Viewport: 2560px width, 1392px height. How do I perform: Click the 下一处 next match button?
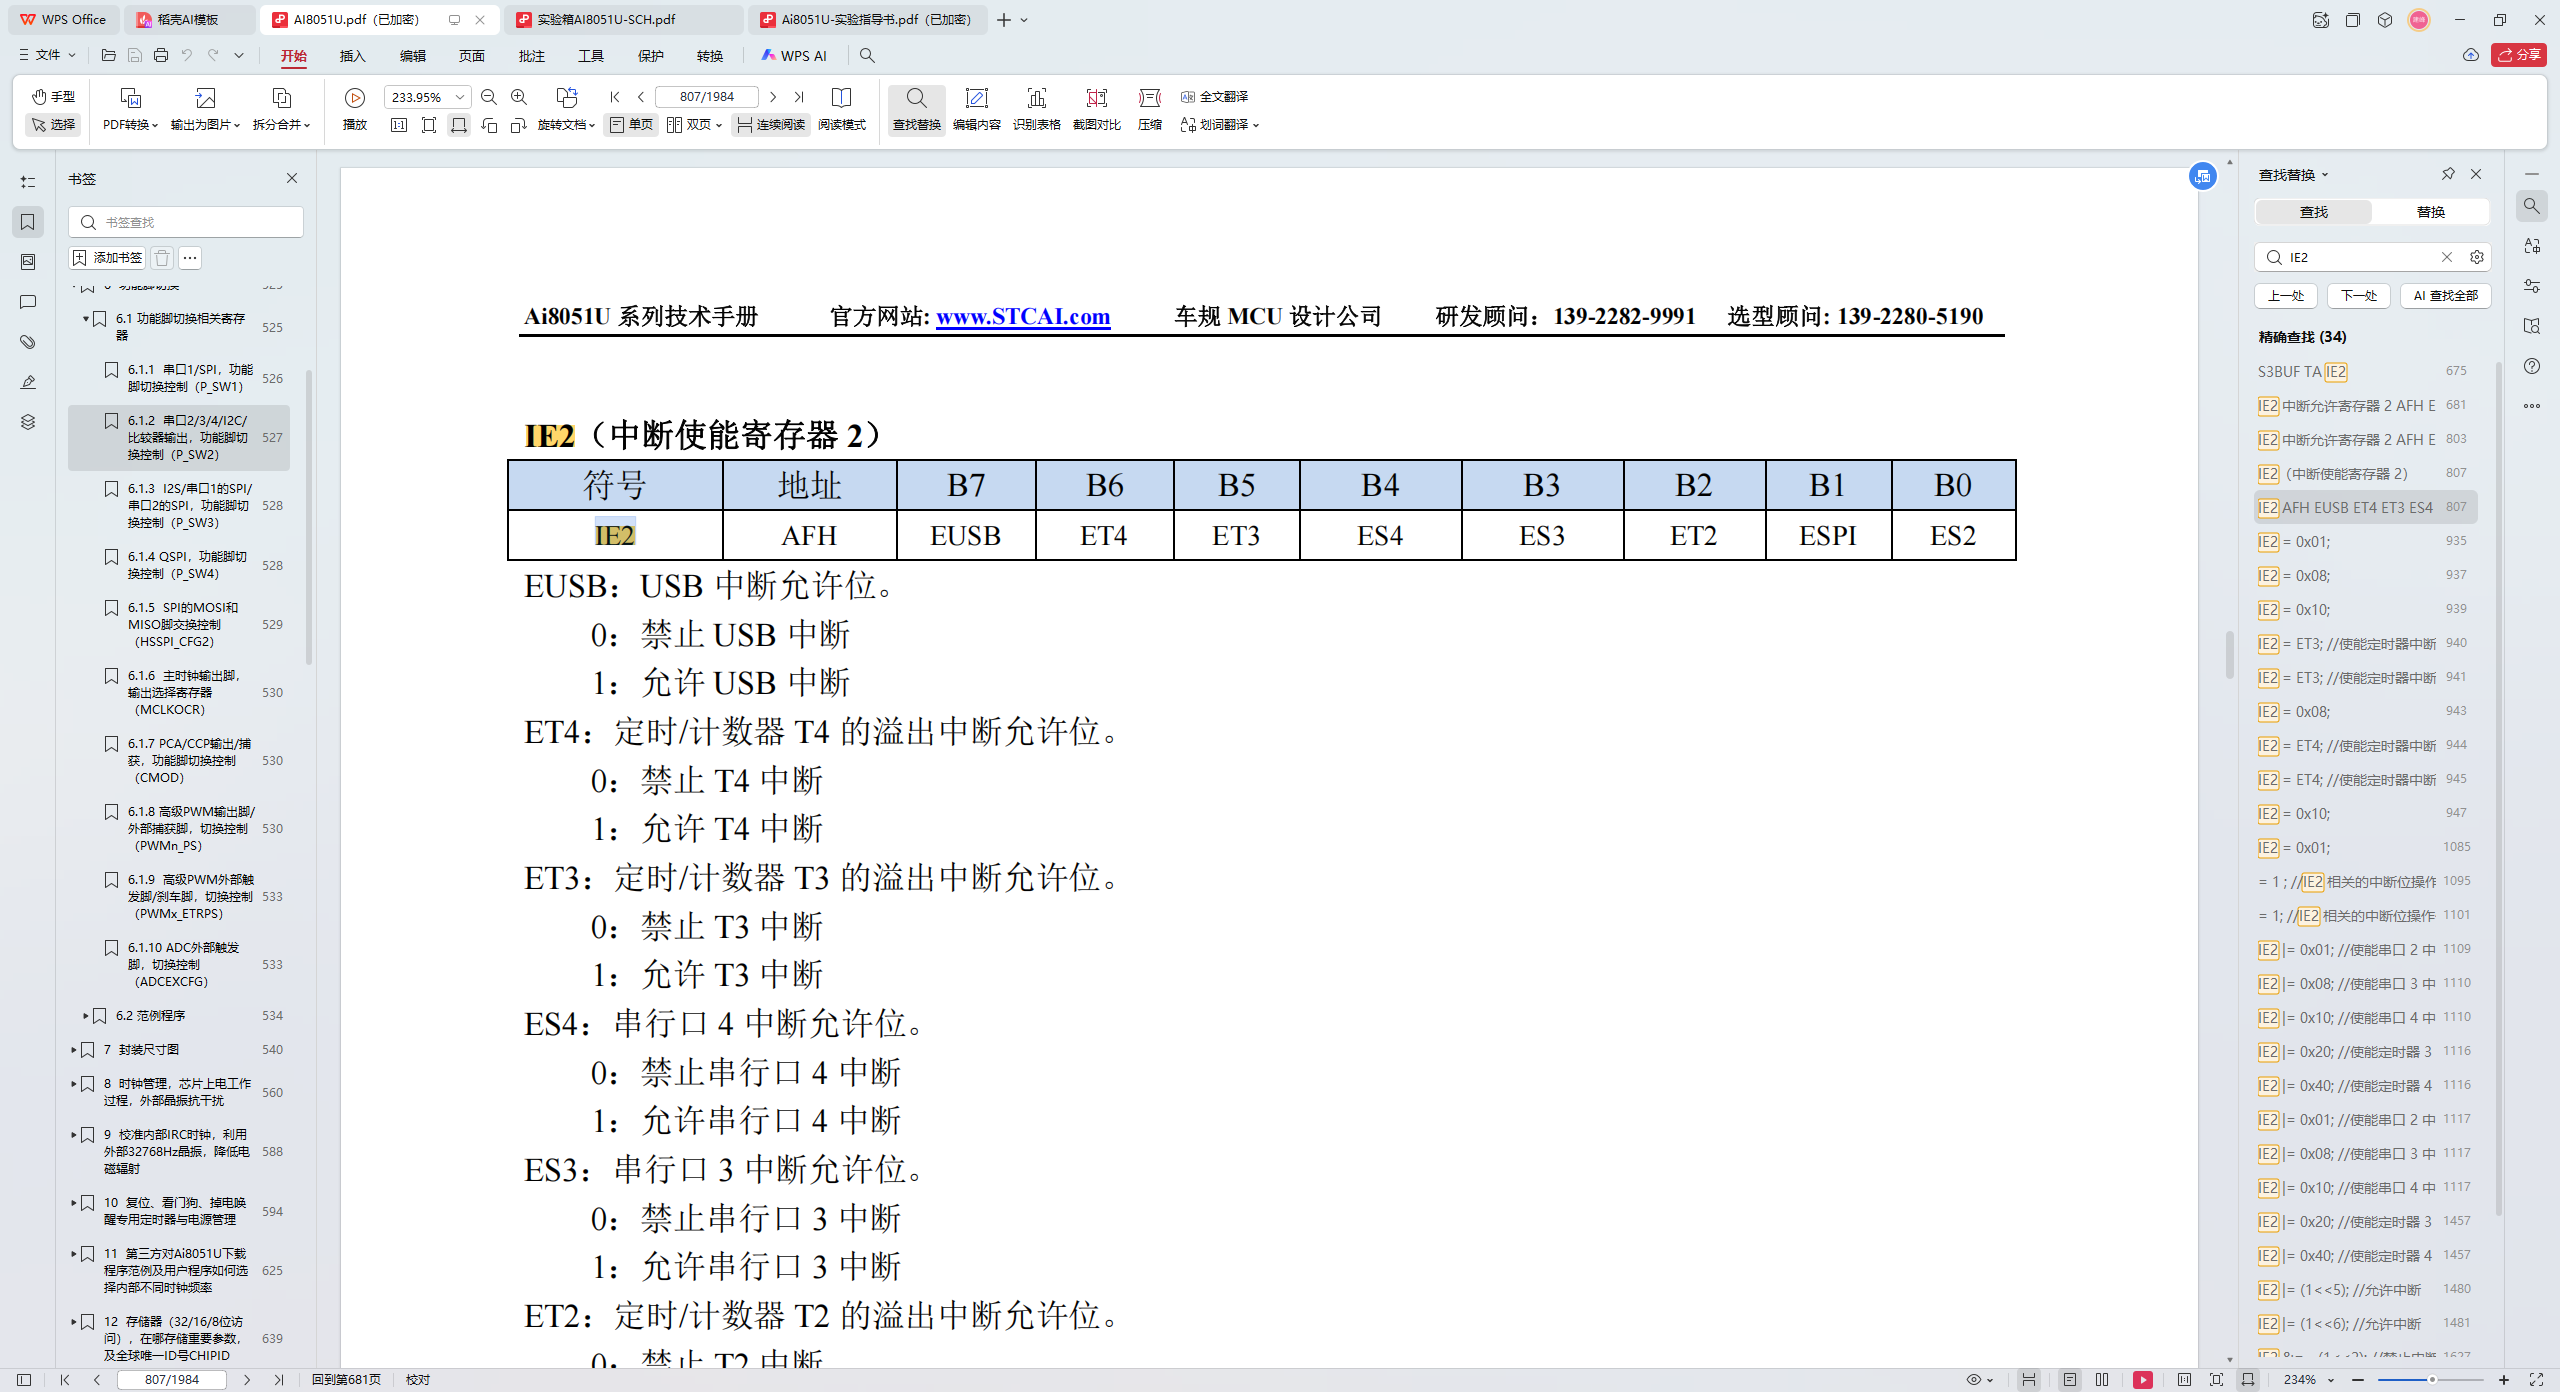coord(2358,295)
